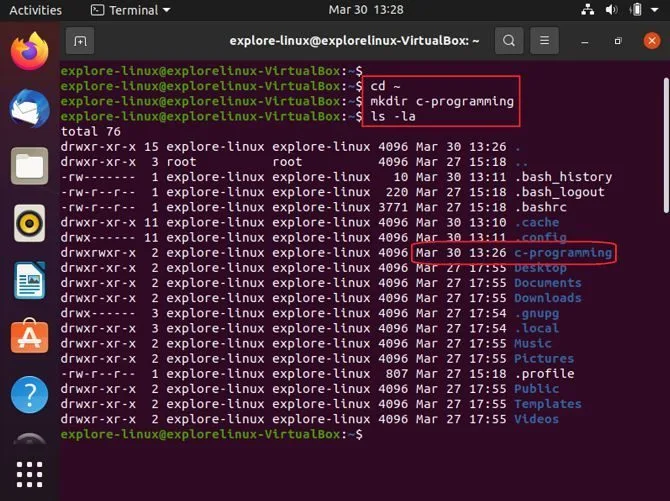Open the clock showing Mar 30 13:28
This screenshot has width=670, height=501.
[x=366, y=10]
